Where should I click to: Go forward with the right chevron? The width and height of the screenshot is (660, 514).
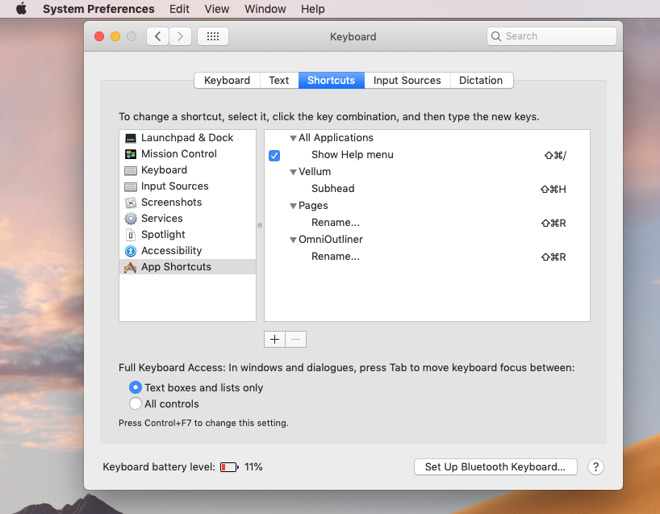[x=180, y=36]
